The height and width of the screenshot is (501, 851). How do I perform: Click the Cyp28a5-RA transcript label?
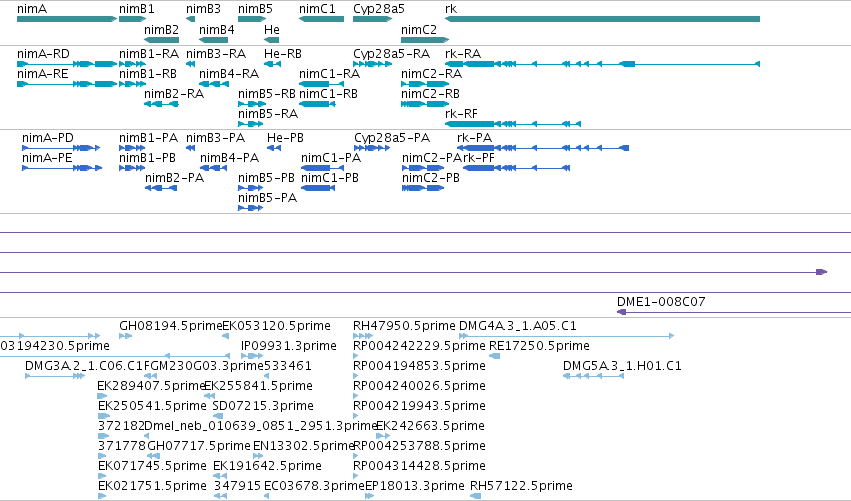tap(391, 54)
